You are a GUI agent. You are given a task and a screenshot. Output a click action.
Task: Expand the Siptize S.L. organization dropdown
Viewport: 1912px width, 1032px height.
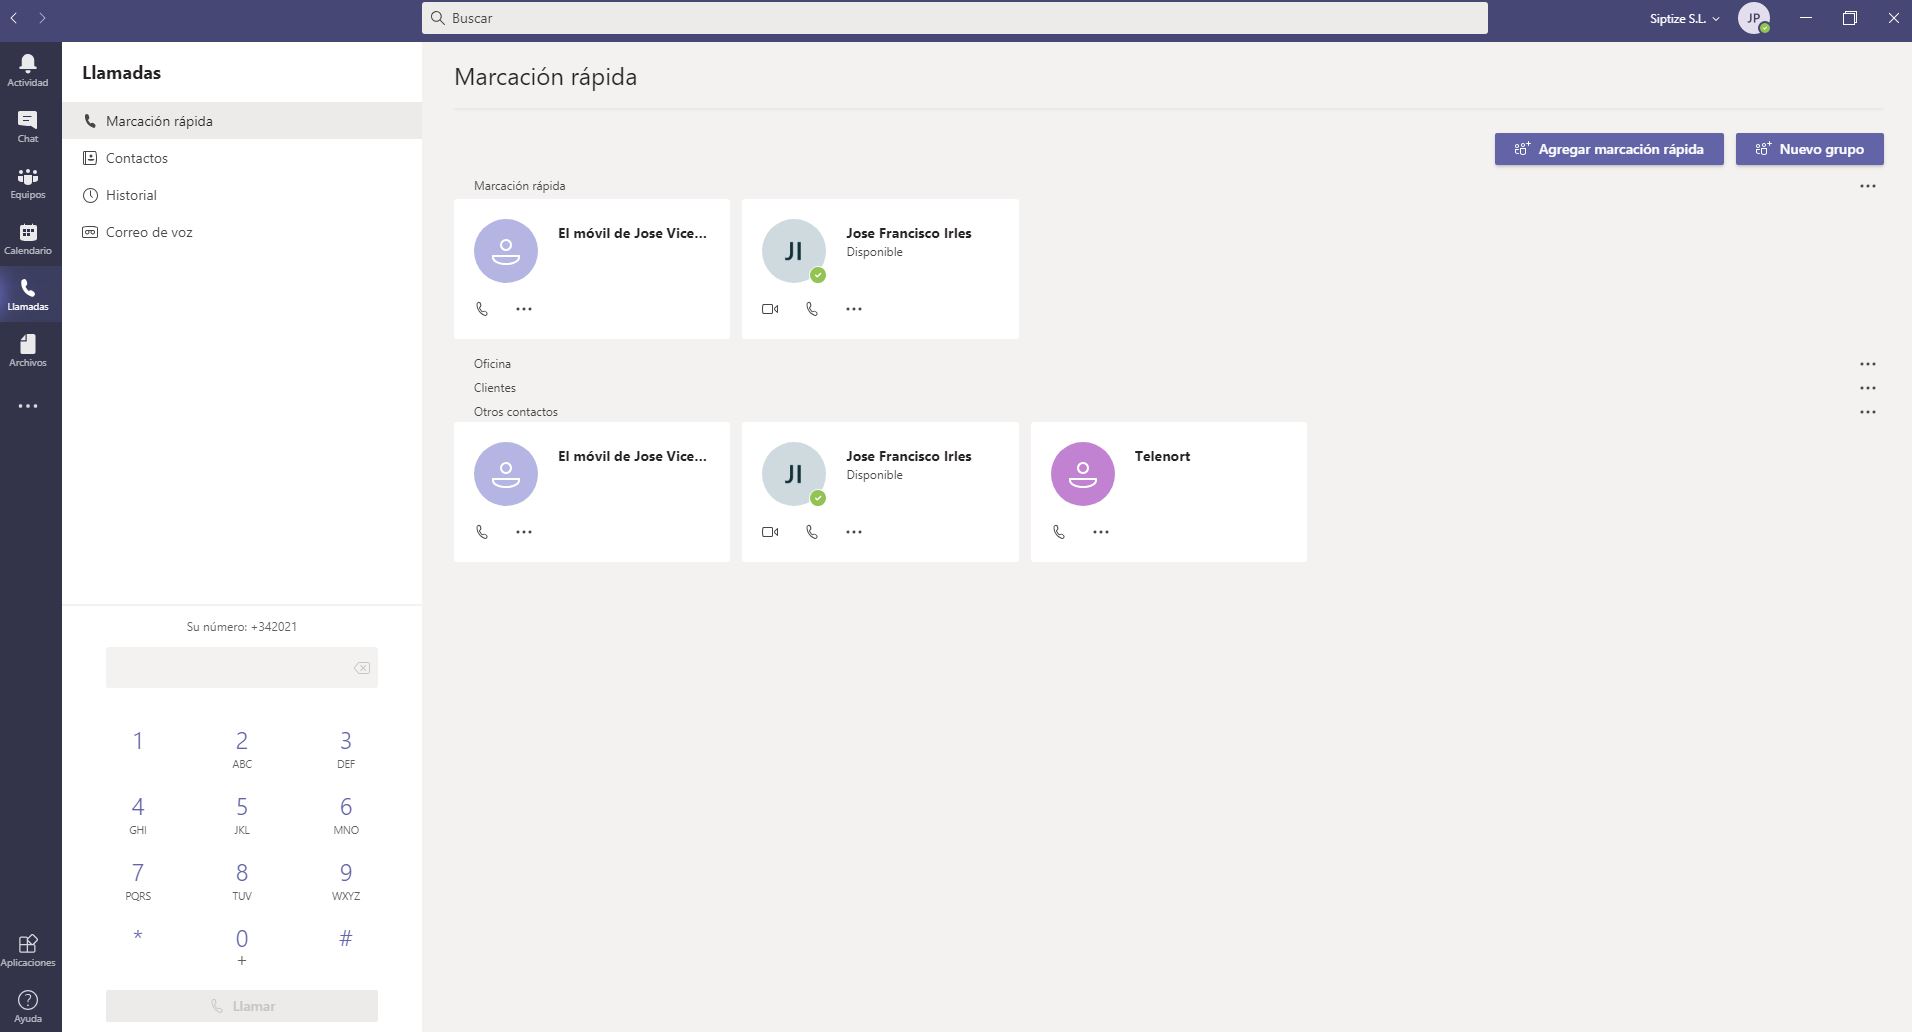[x=1684, y=18]
